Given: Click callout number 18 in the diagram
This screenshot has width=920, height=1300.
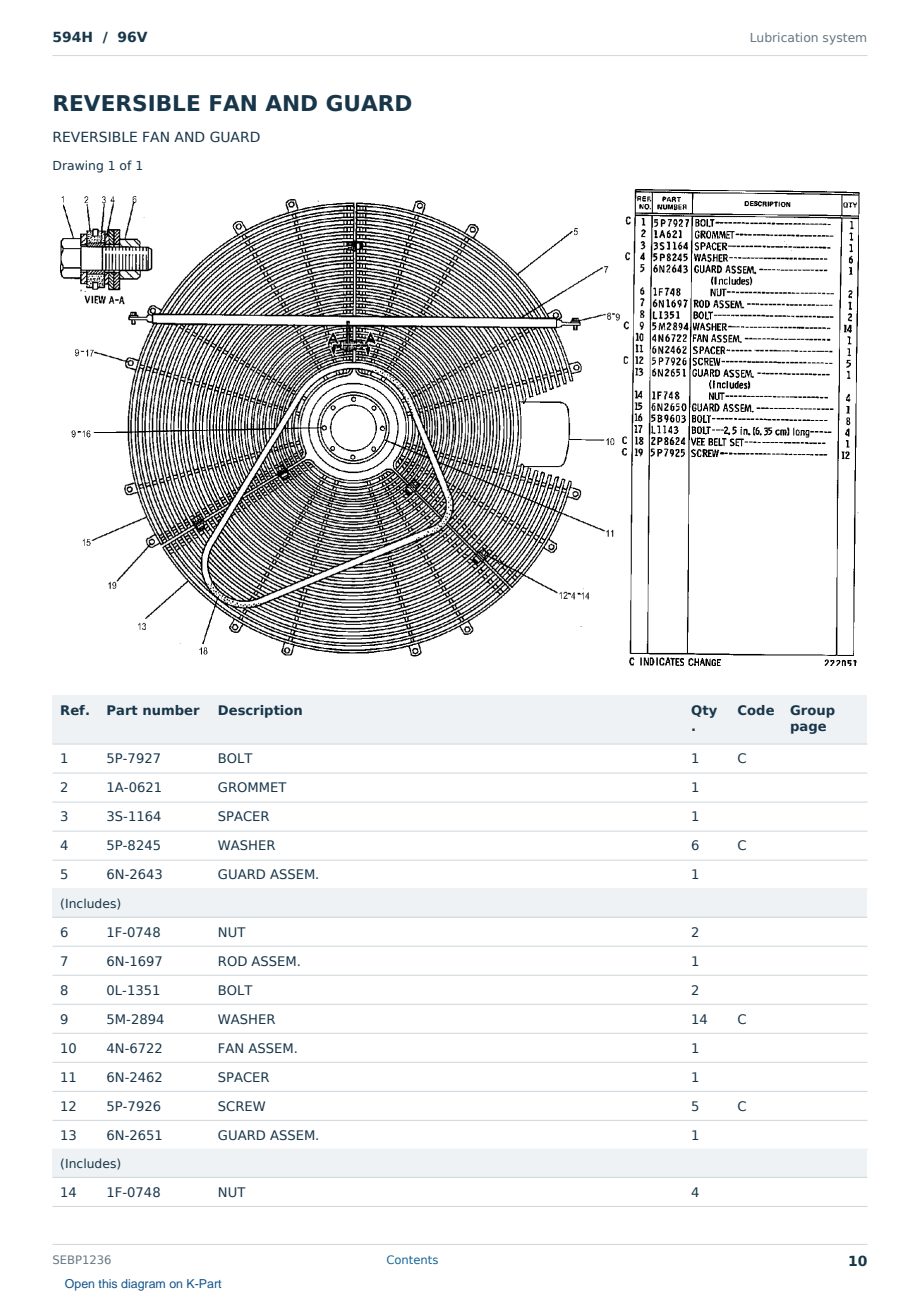Looking at the screenshot, I should coord(203,651).
